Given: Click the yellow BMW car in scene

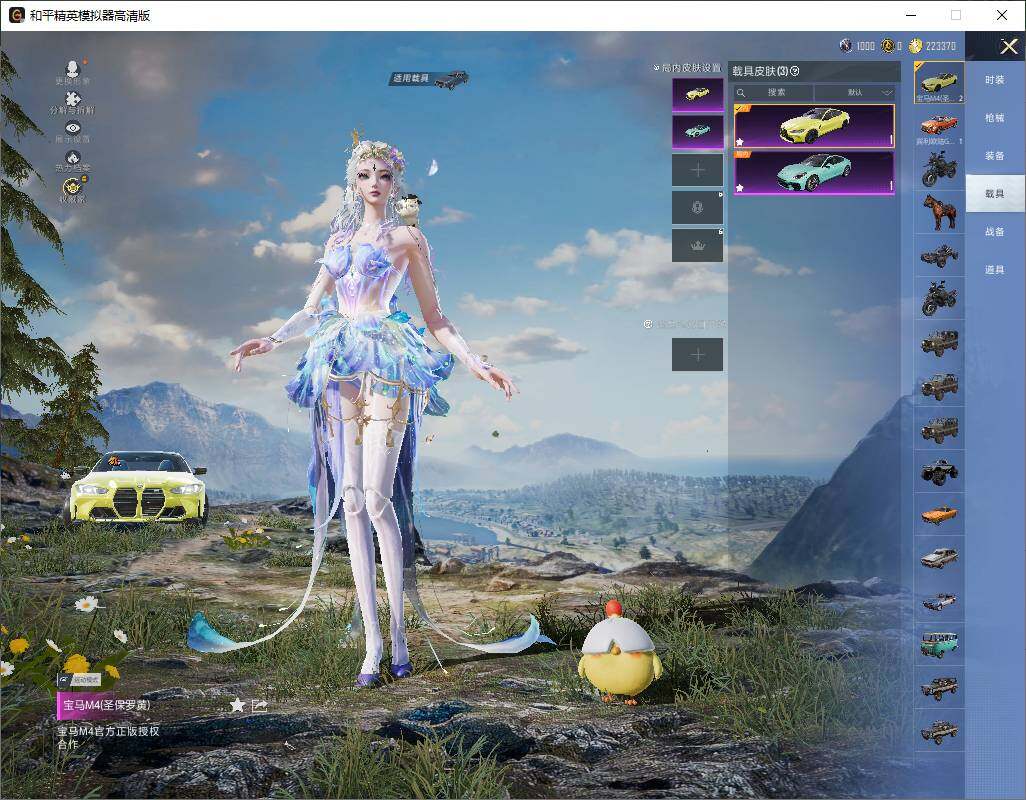Looking at the screenshot, I should click(x=137, y=489).
